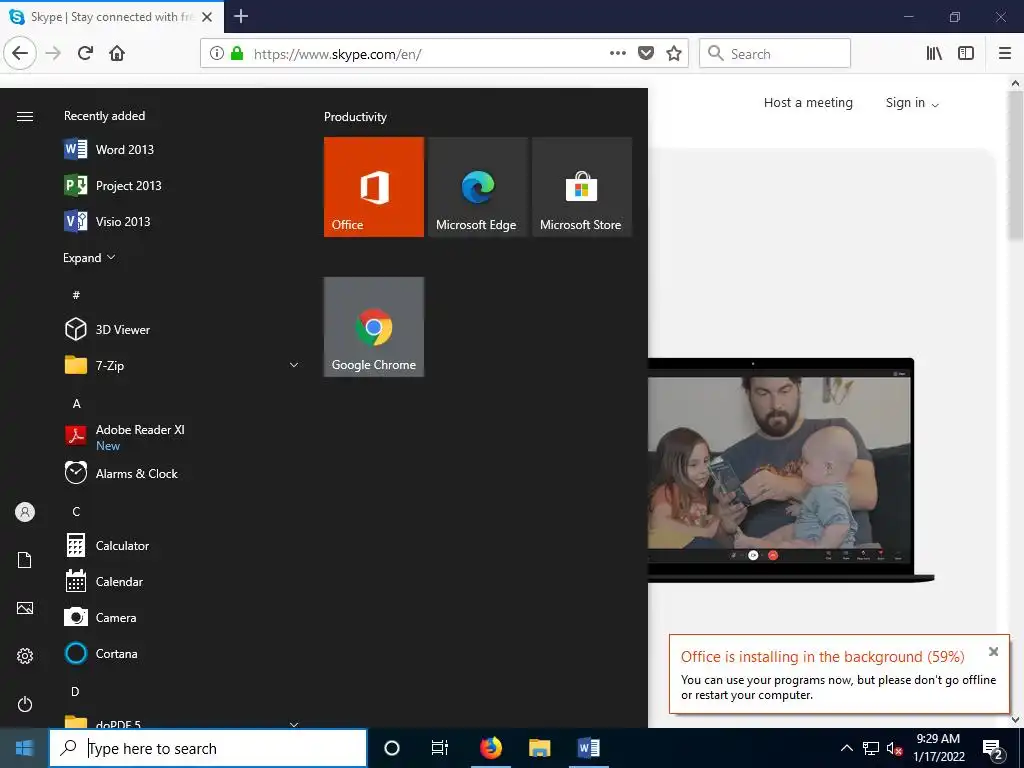
Task: Open the Start menu hamburger navigation
Action: pyautogui.click(x=25, y=116)
